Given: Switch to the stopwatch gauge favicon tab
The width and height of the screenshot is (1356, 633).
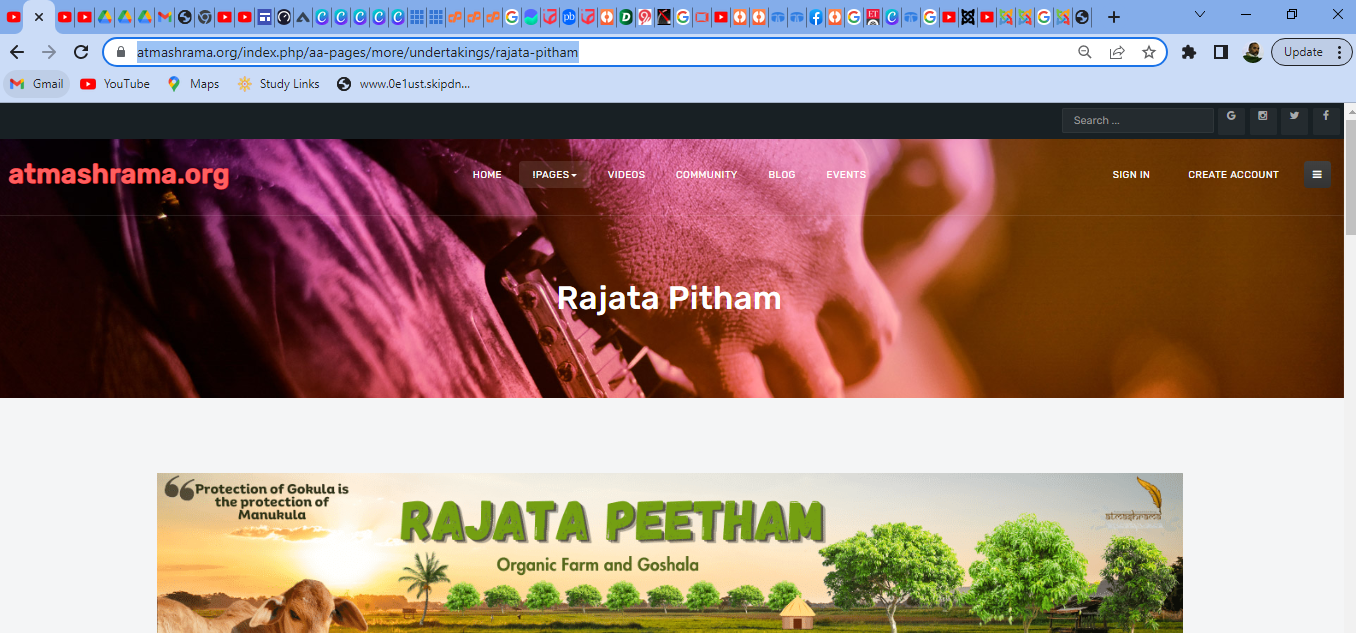Looking at the screenshot, I should pyautogui.click(x=283, y=17).
